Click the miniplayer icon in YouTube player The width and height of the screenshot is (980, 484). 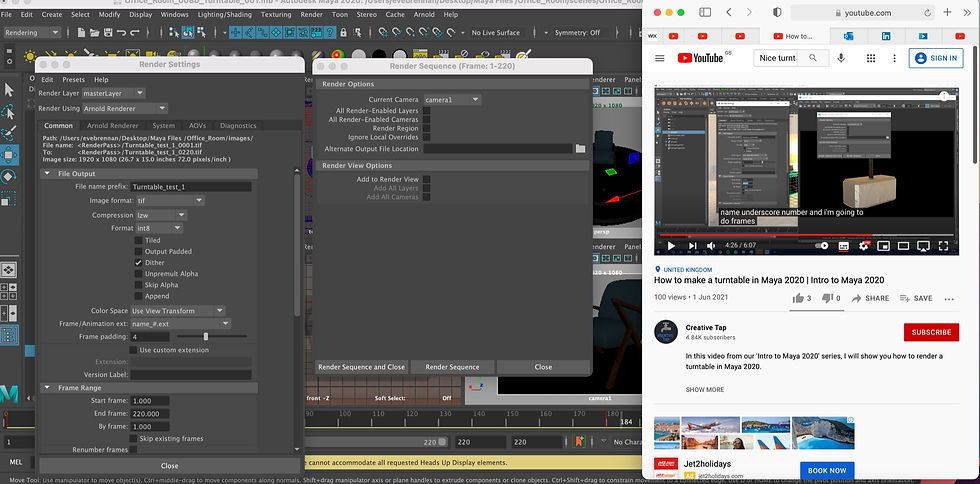point(883,246)
